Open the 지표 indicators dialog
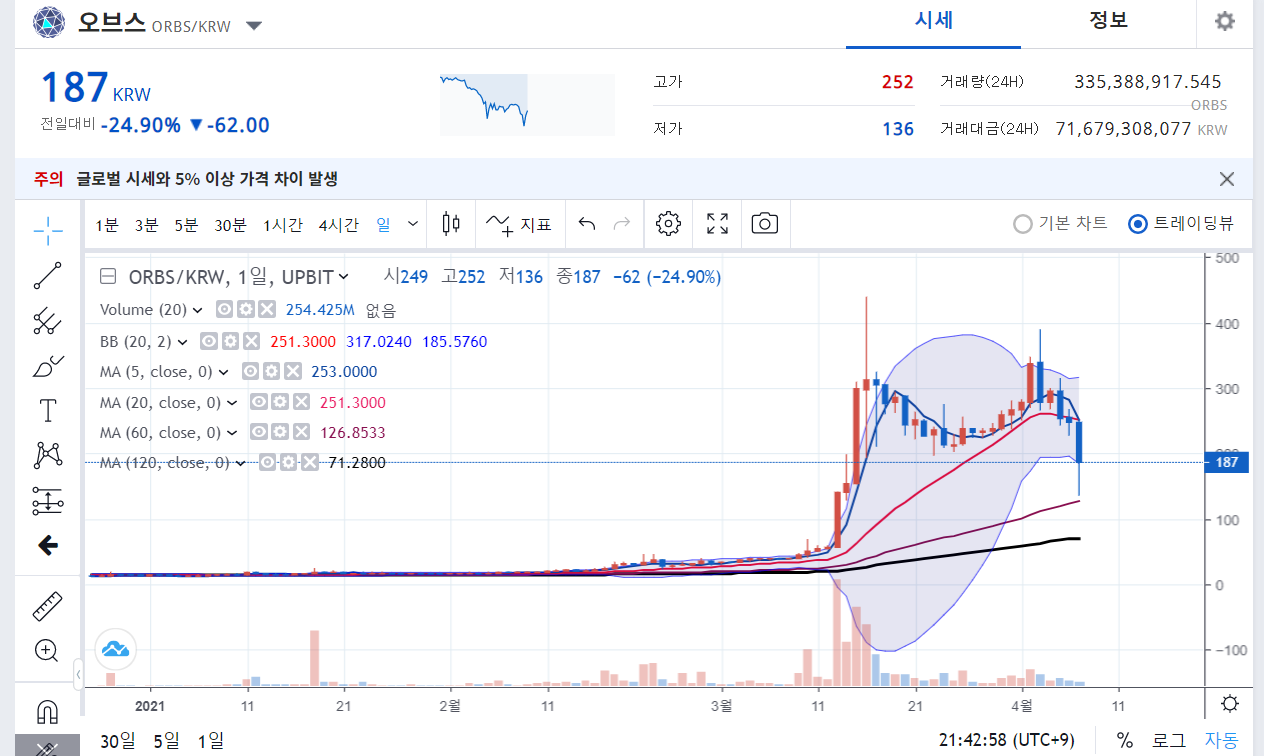Viewport: 1264px width, 756px height. 519,224
